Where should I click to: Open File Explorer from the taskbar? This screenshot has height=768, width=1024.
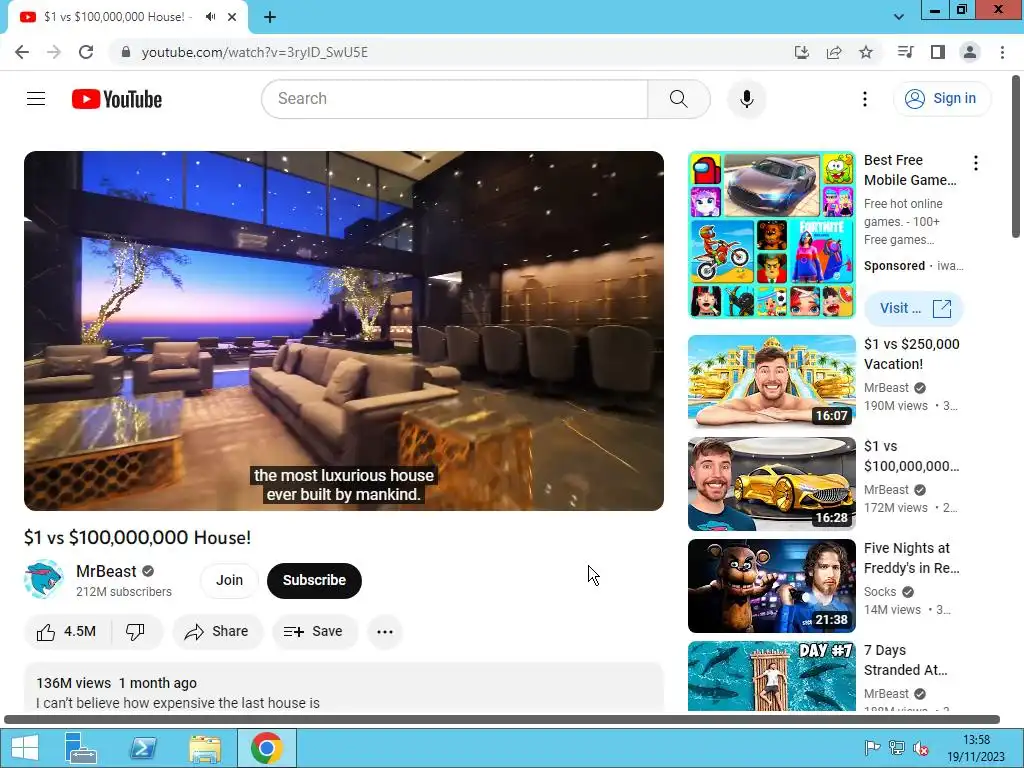tap(205, 748)
